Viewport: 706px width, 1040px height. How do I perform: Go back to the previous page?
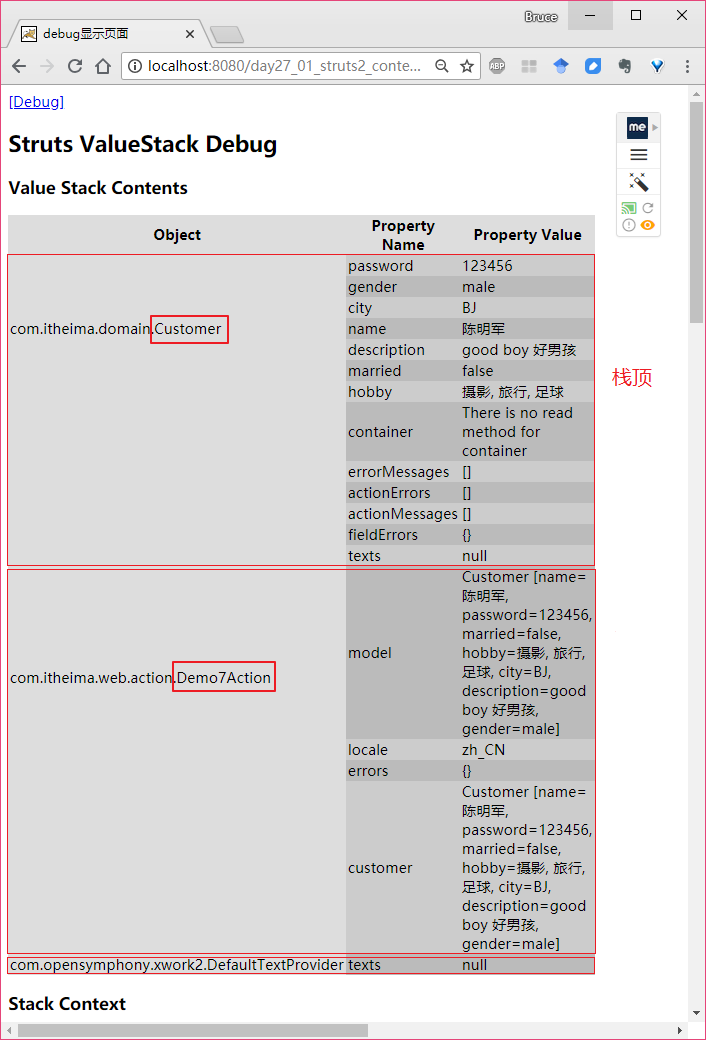click(x=19, y=66)
